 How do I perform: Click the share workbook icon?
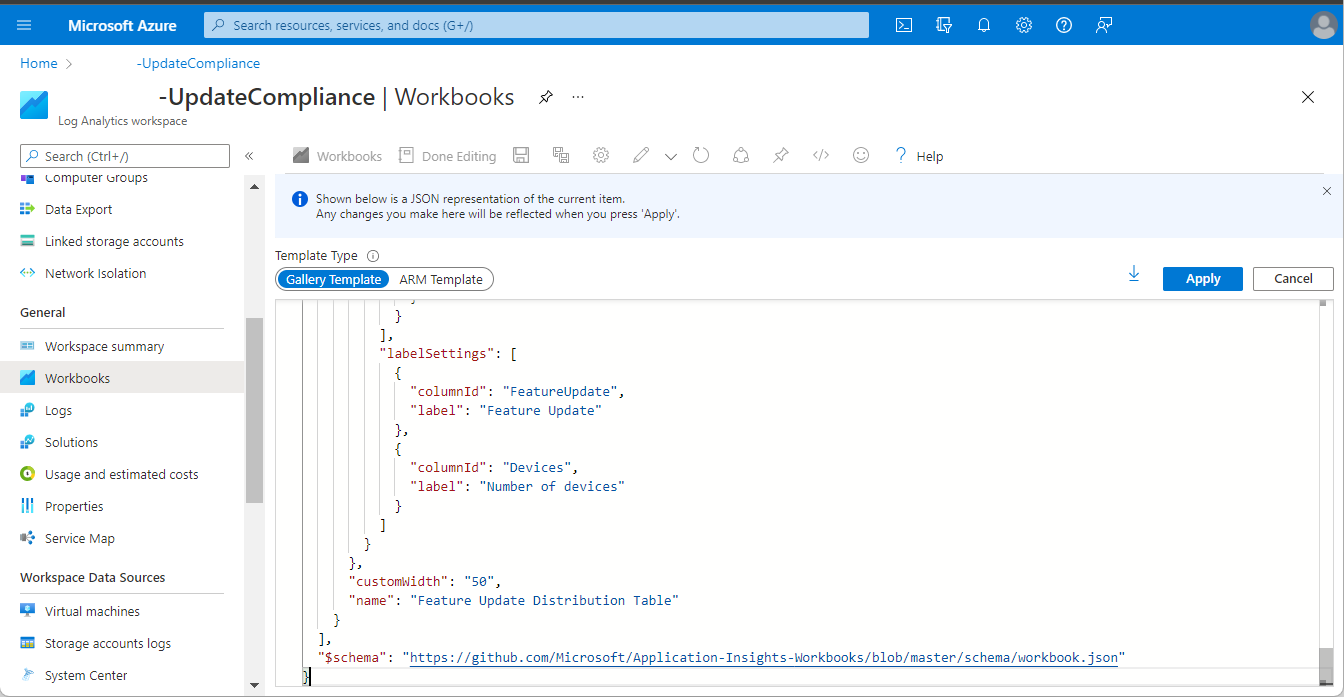pyautogui.click(x=741, y=155)
